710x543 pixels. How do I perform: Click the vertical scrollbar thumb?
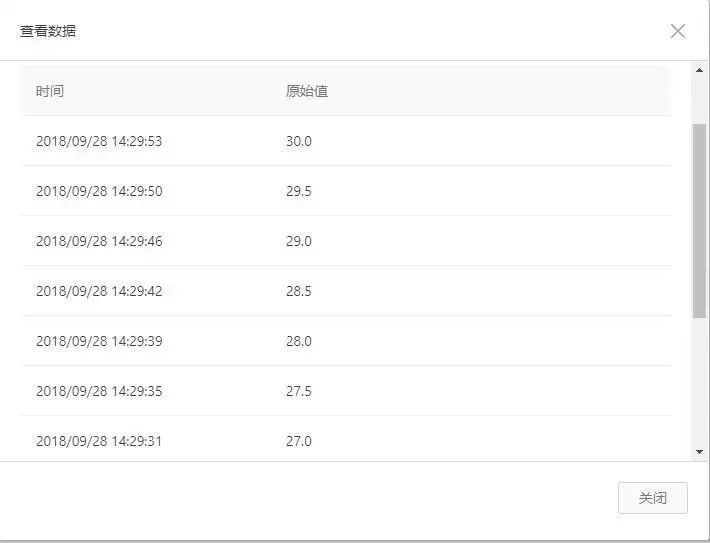[699, 221]
